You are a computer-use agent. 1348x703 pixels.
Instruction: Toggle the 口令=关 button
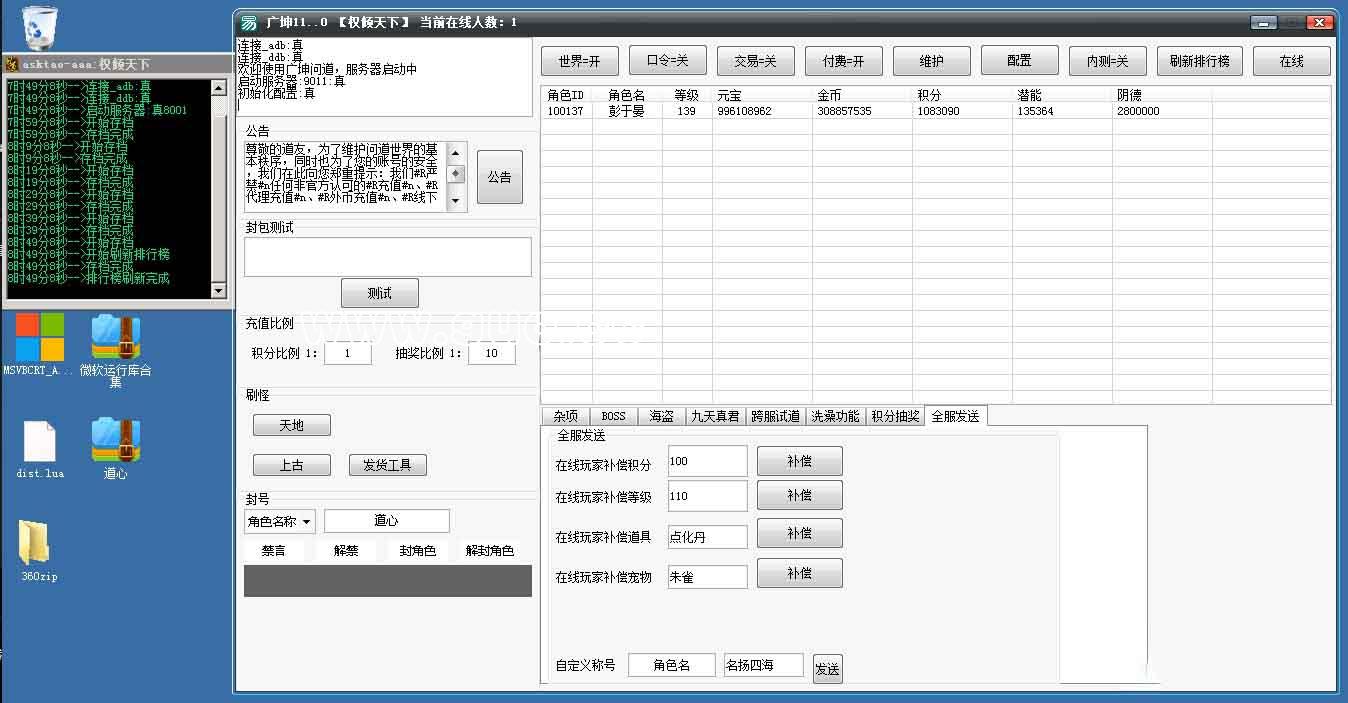pos(667,61)
